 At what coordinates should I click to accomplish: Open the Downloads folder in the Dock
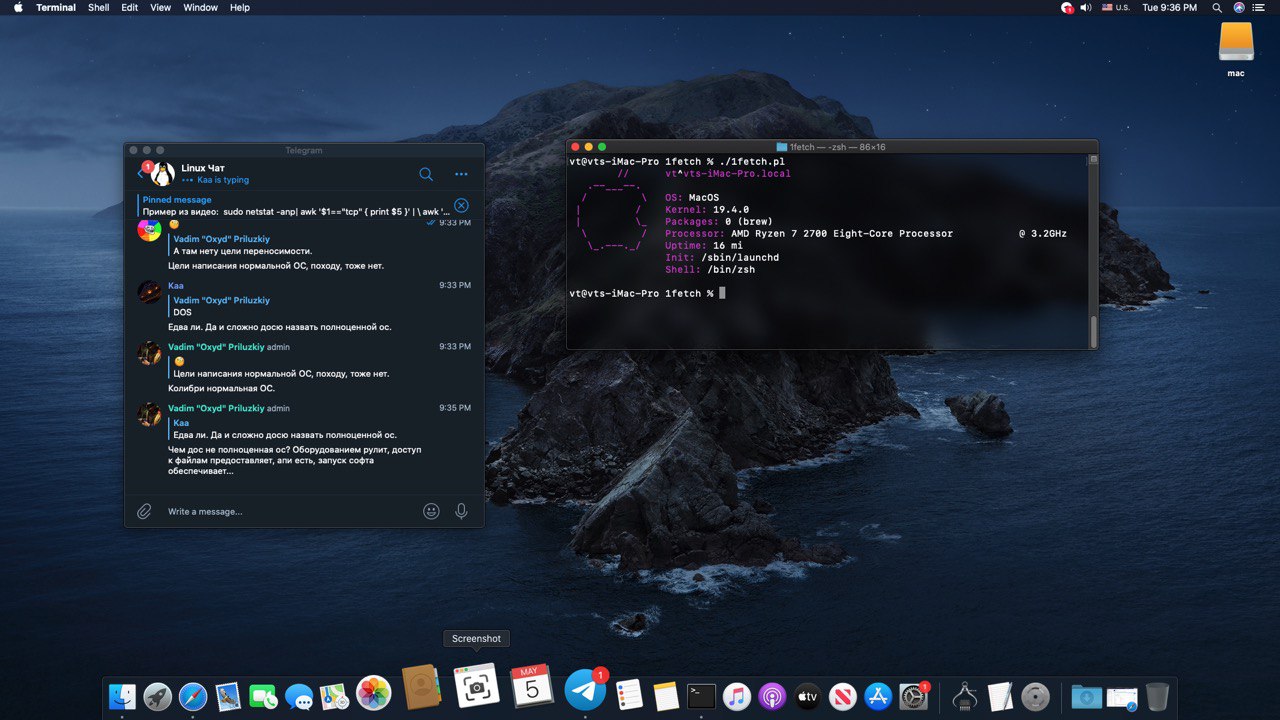[1085, 696]
